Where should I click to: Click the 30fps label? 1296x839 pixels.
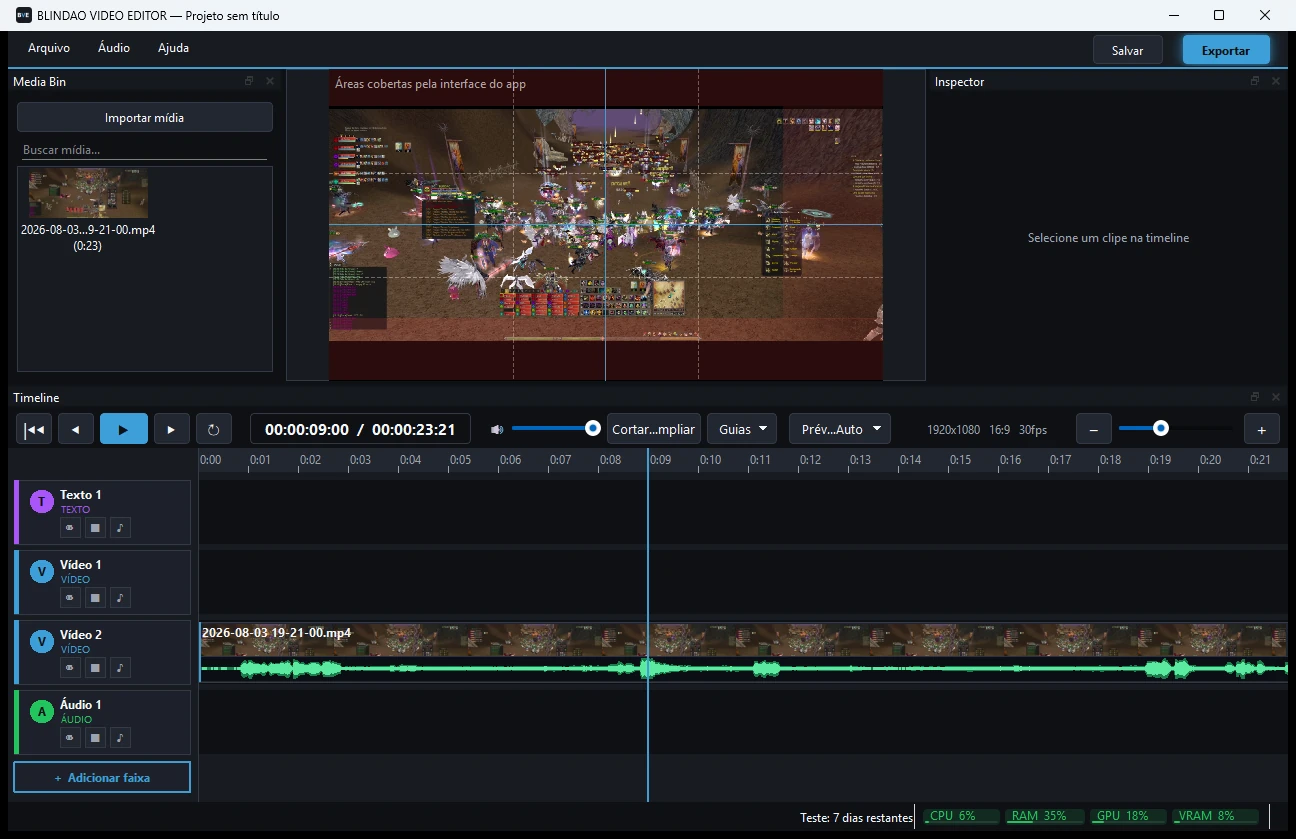click(1033, 429)
